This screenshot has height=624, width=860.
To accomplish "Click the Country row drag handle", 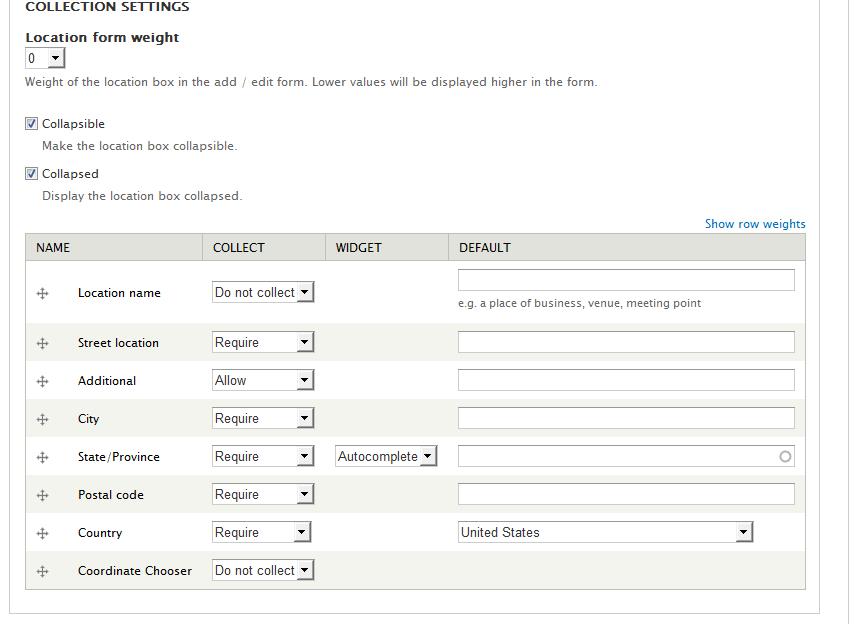I will [43, 533].
